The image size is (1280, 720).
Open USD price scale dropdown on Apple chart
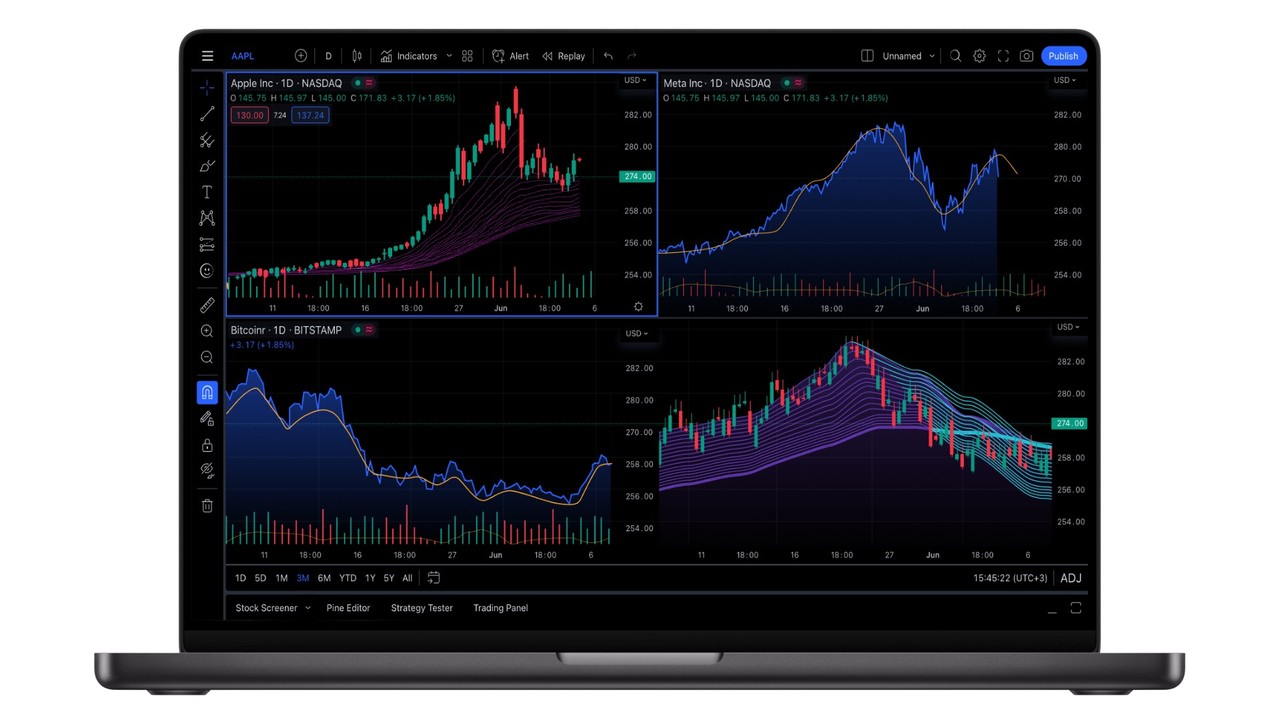click(634, 80)
